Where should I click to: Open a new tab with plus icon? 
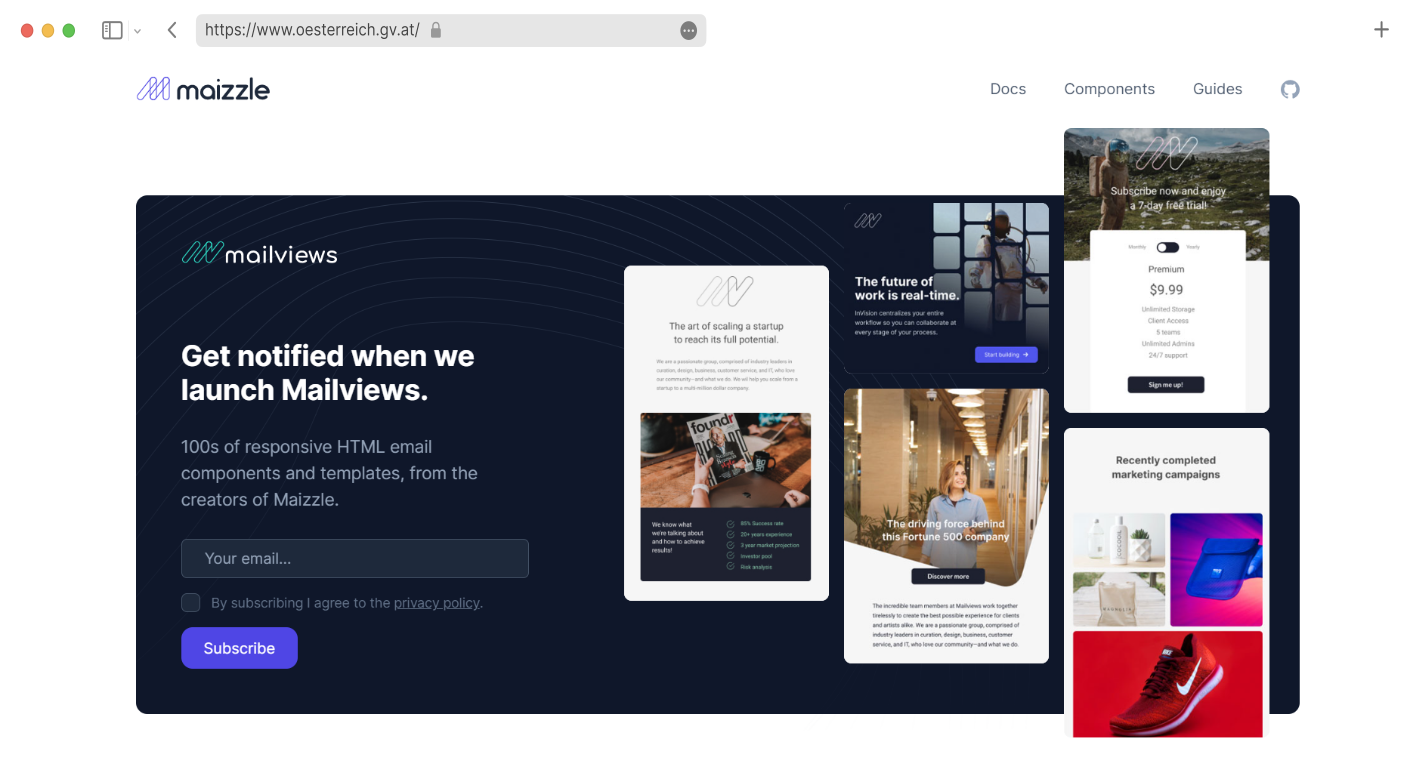[x=1381, y=30]
